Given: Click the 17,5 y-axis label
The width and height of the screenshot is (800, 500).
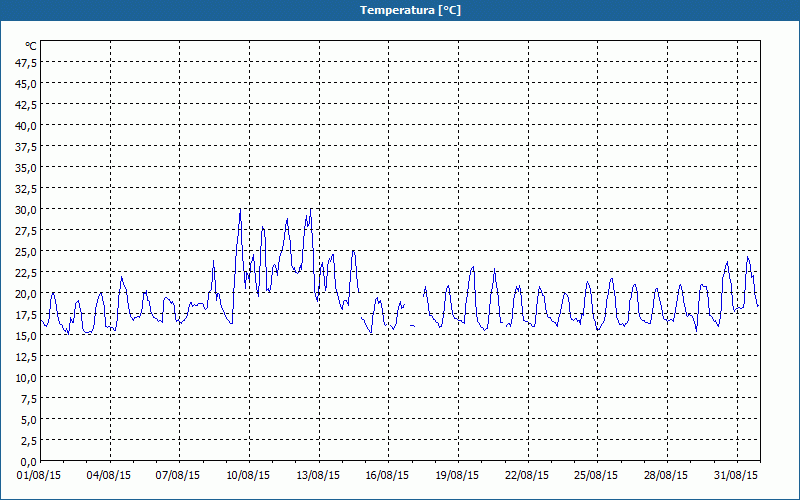Looking at the screenshot, I should pos(27,315).
